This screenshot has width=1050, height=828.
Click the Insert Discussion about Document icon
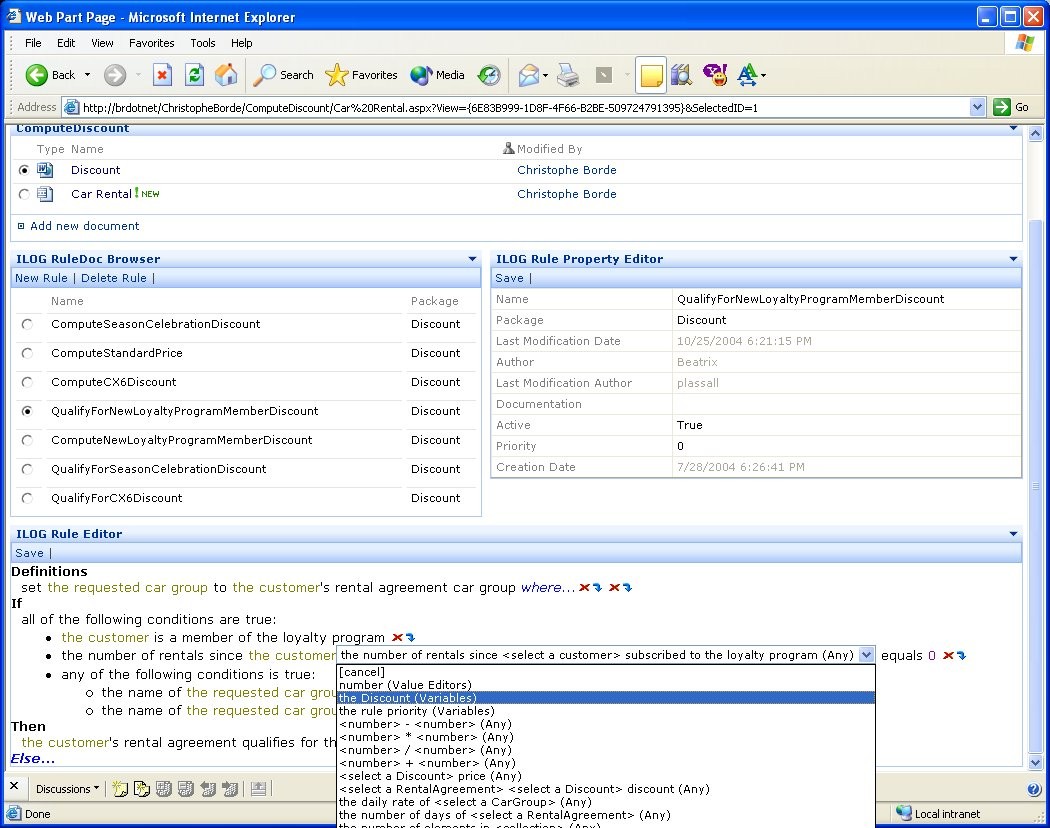(142, 789)
